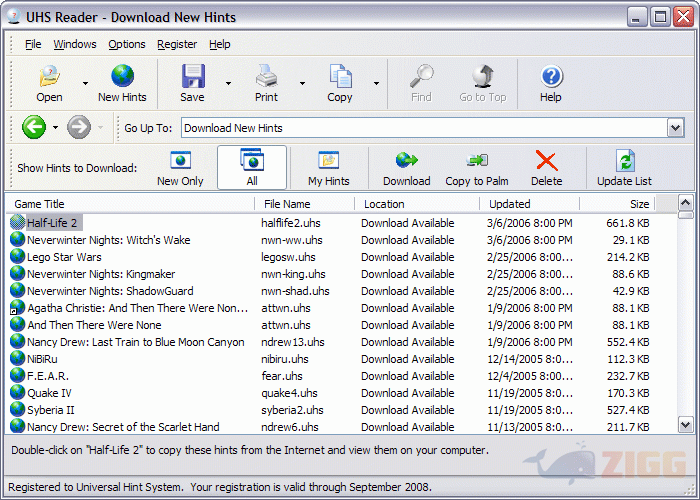The height and width of the screenshot is (500, 700).
Task: Click globe icon next to NiBiRu
Action: 17,358
